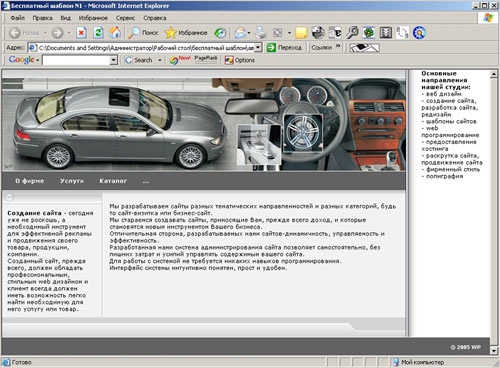Image resolution: width=500 pixels, height=368 pixels.
Task: Expand the Google search box dropdown
Action: click(x=114, y=60)
